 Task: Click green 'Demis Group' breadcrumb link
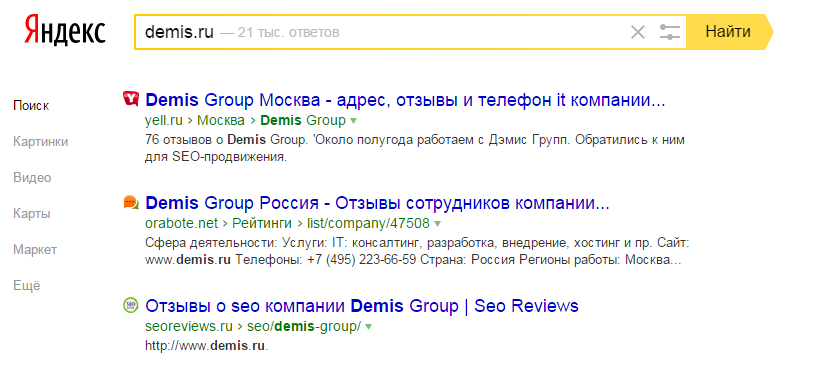[x=303, y=121]
